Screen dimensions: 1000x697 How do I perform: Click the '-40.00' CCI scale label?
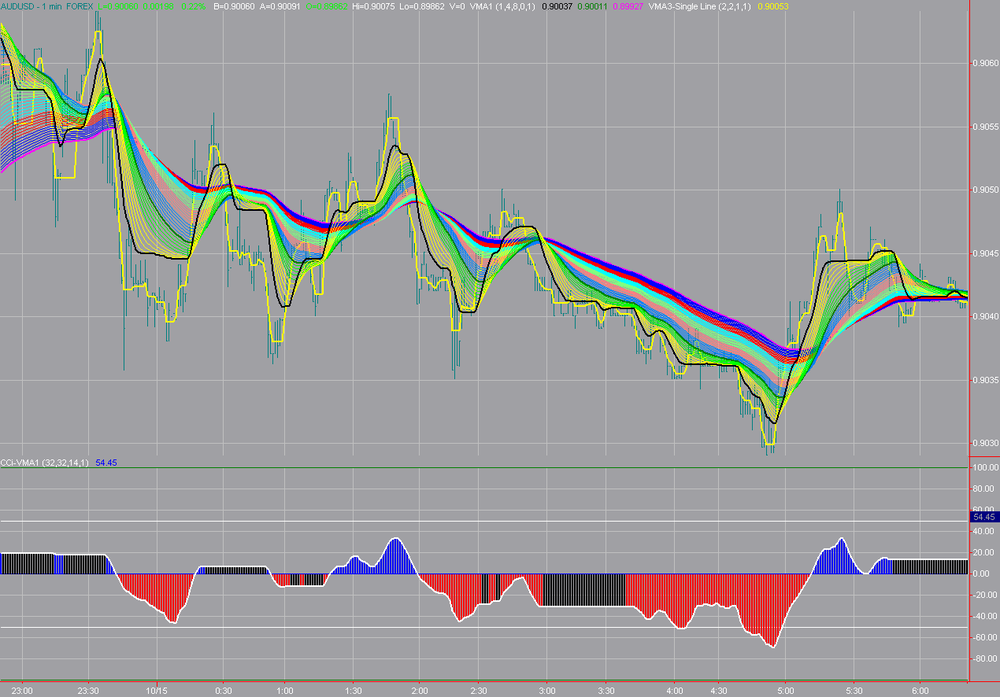click(x=985, y=616)
